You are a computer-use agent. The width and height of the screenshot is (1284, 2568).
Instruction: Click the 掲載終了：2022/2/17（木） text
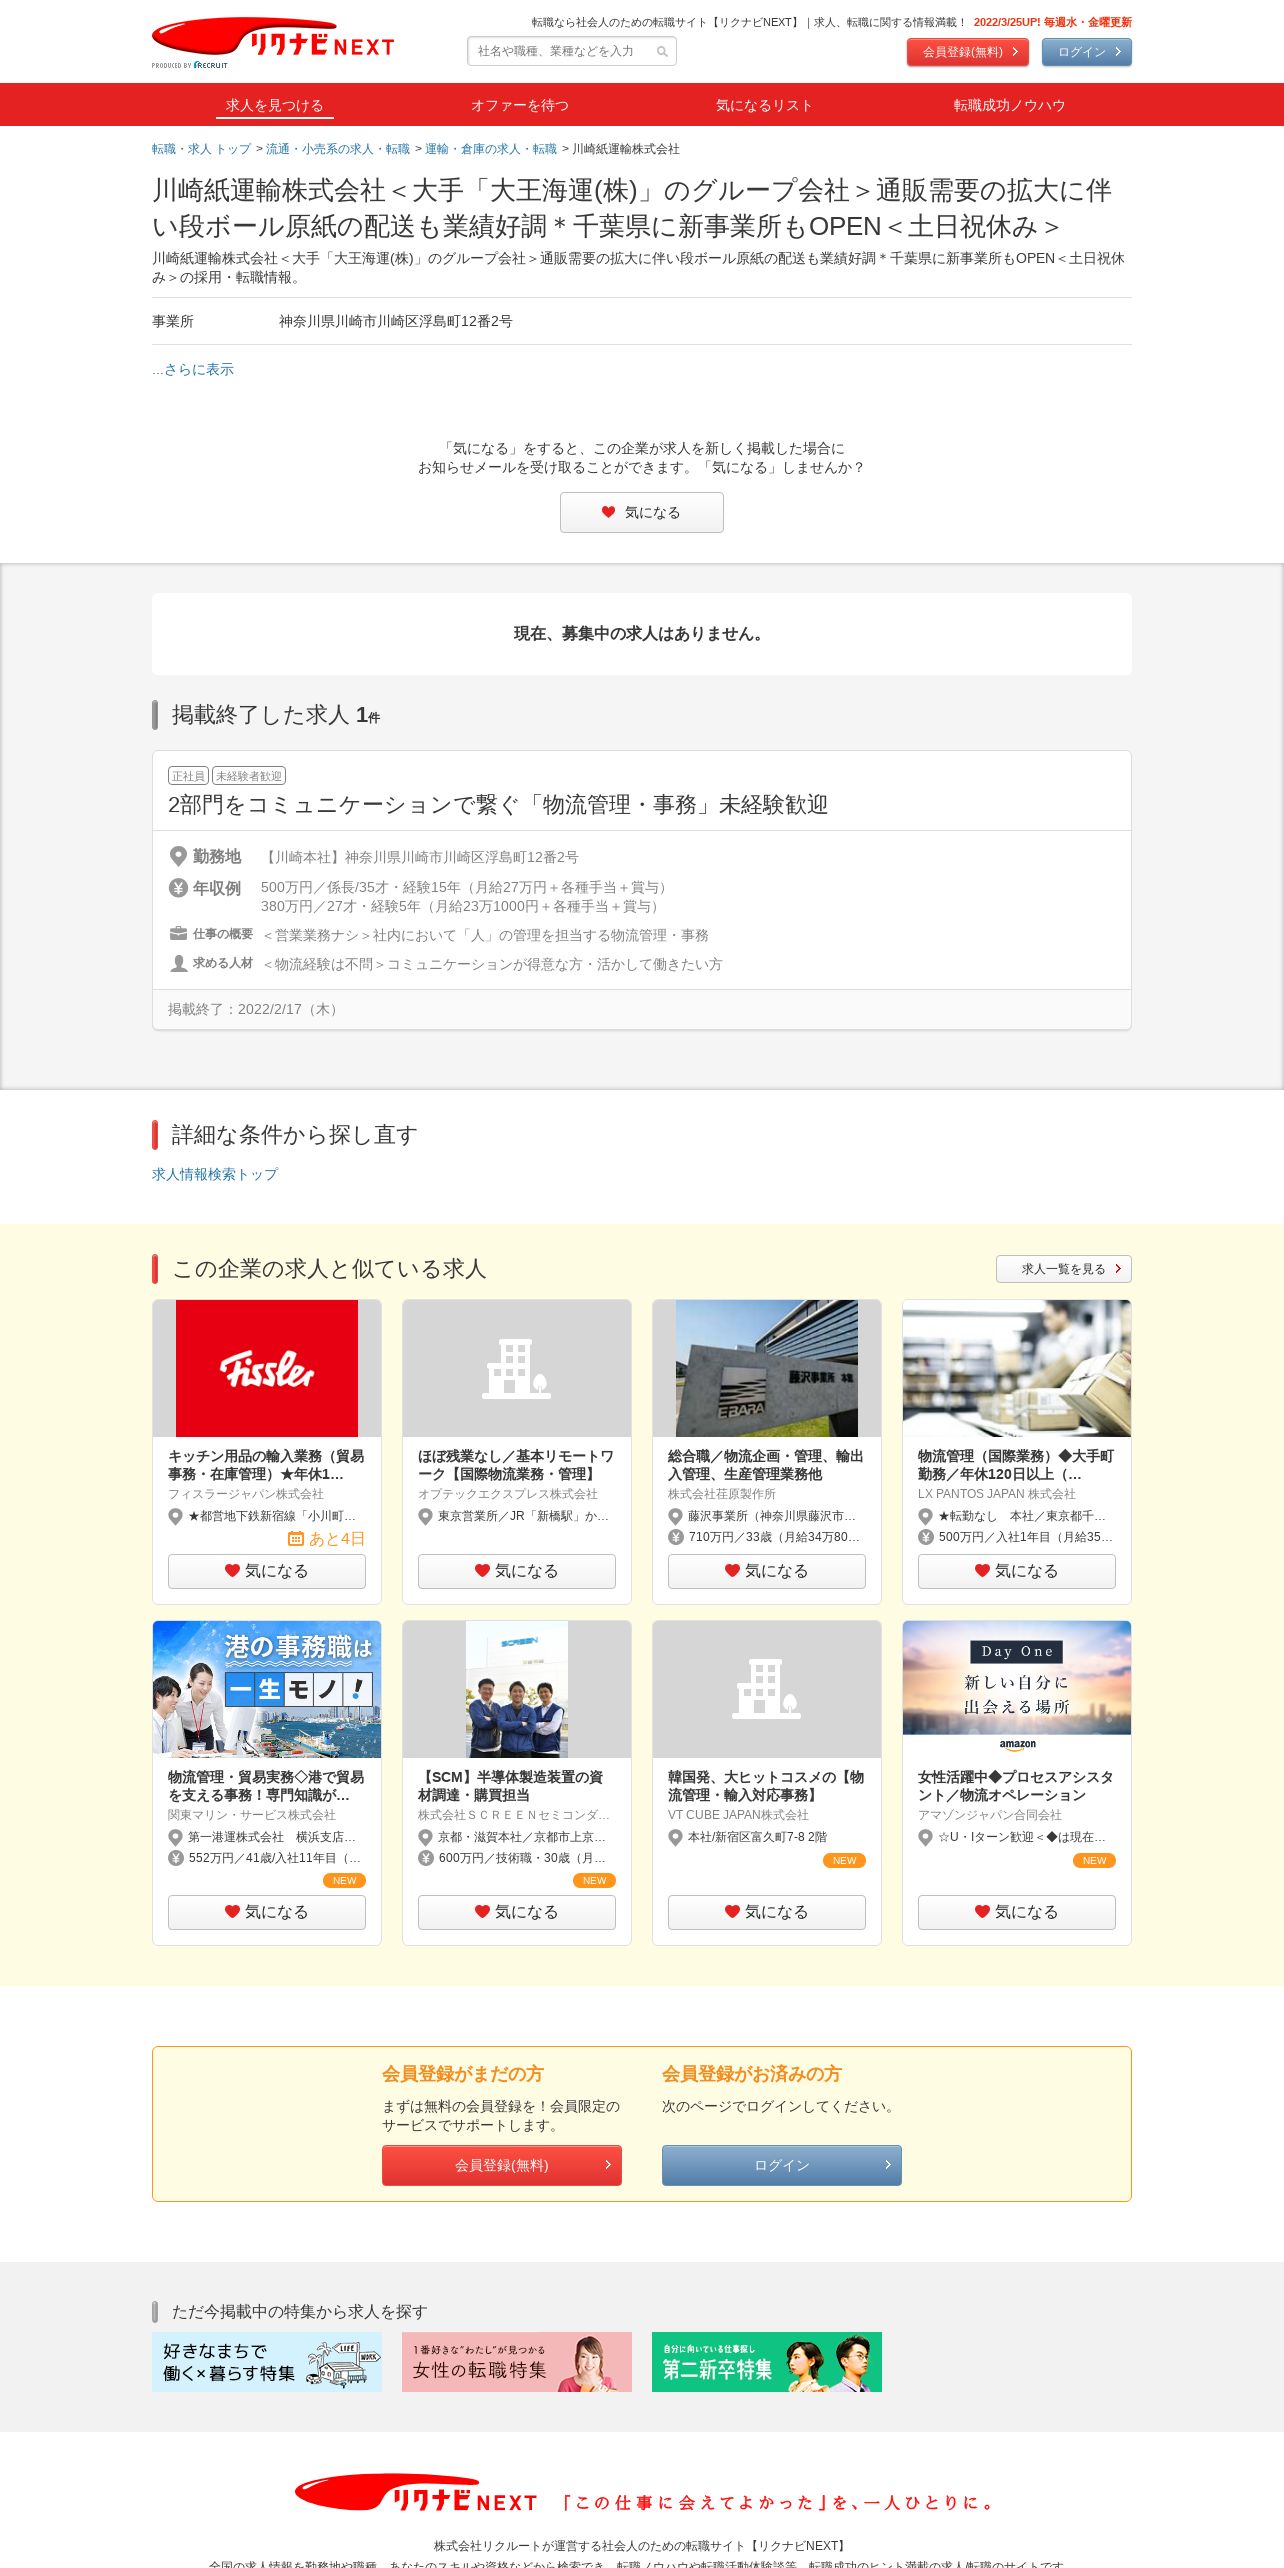point(255,1010)
